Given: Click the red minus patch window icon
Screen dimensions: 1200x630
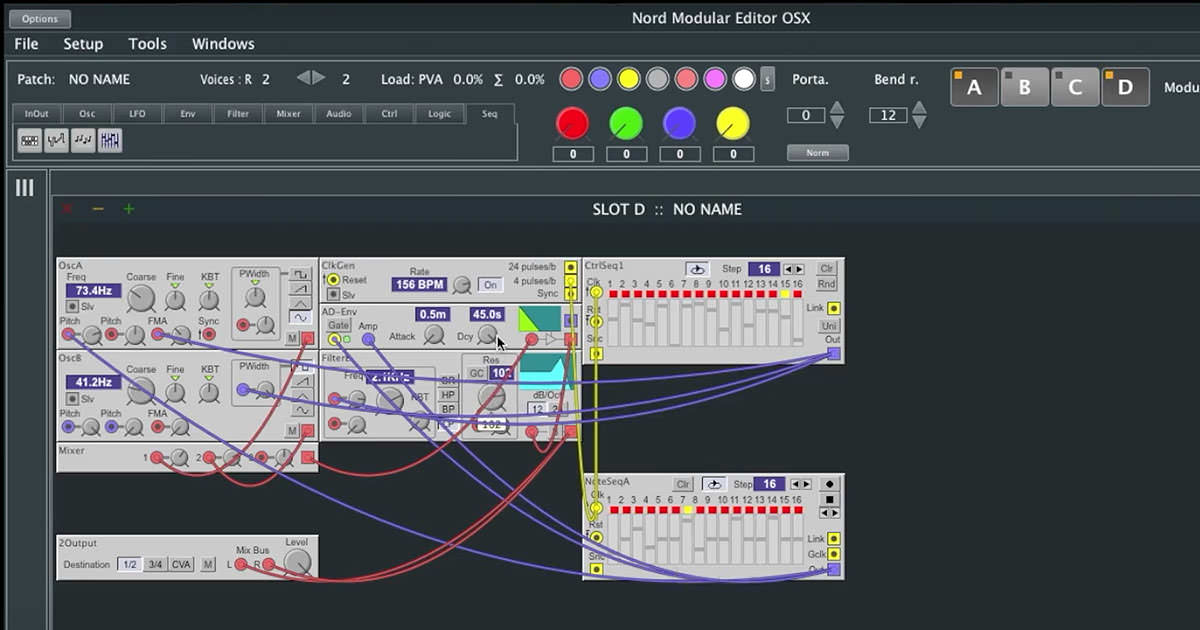Looking at the screenshot, I should (x=97, y=209).
